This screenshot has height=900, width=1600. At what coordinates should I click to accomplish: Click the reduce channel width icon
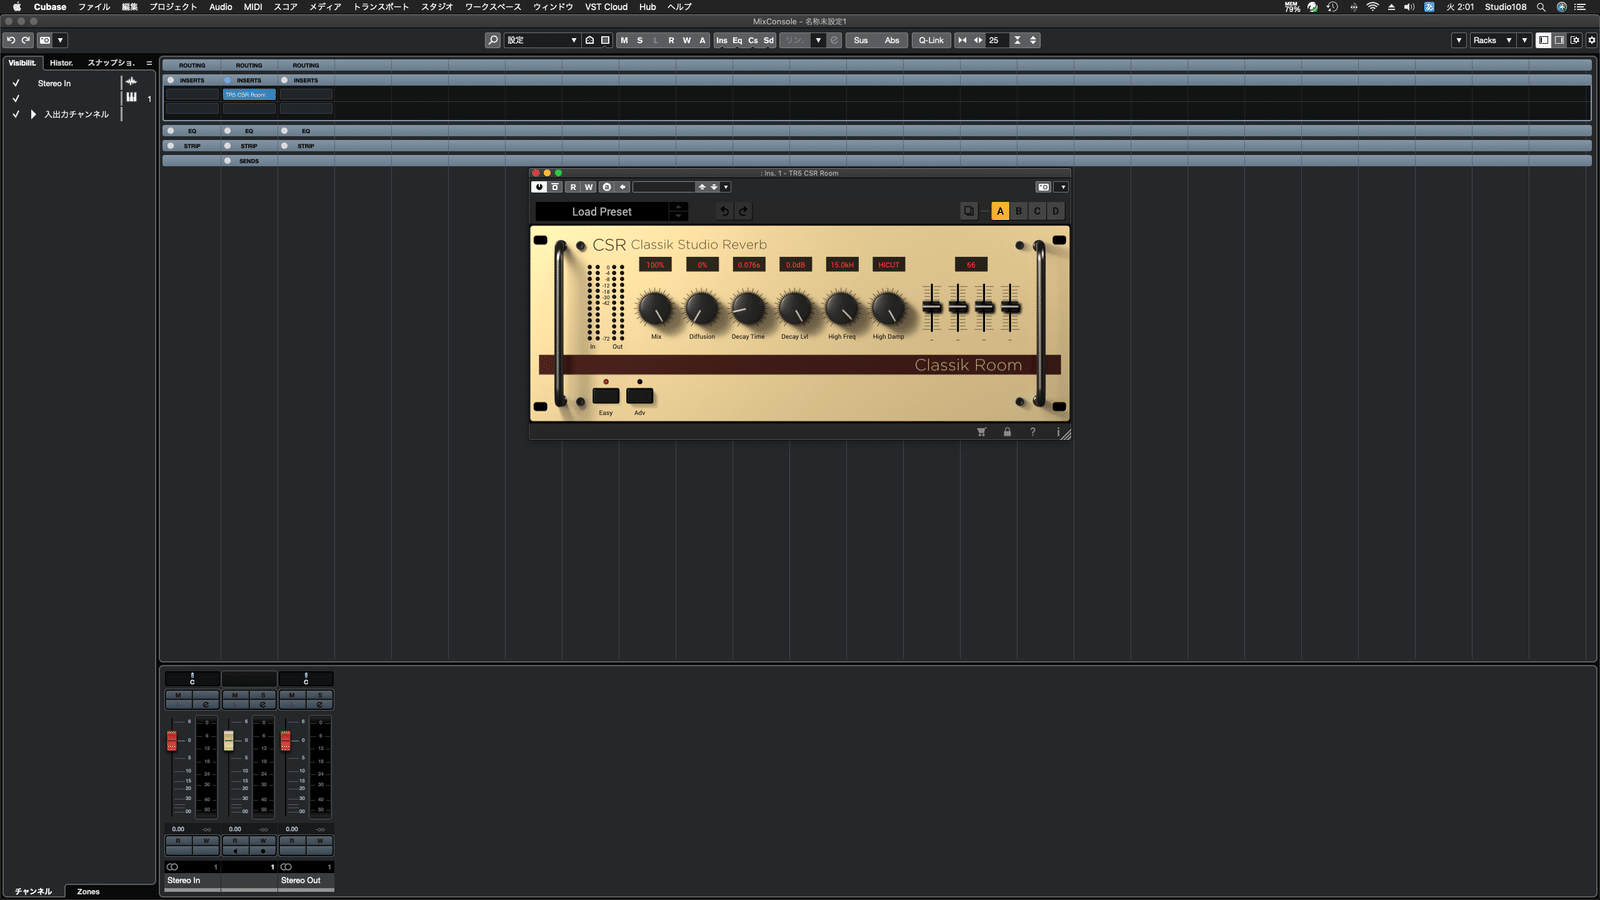pyautogui.click(x=962, y=40)
